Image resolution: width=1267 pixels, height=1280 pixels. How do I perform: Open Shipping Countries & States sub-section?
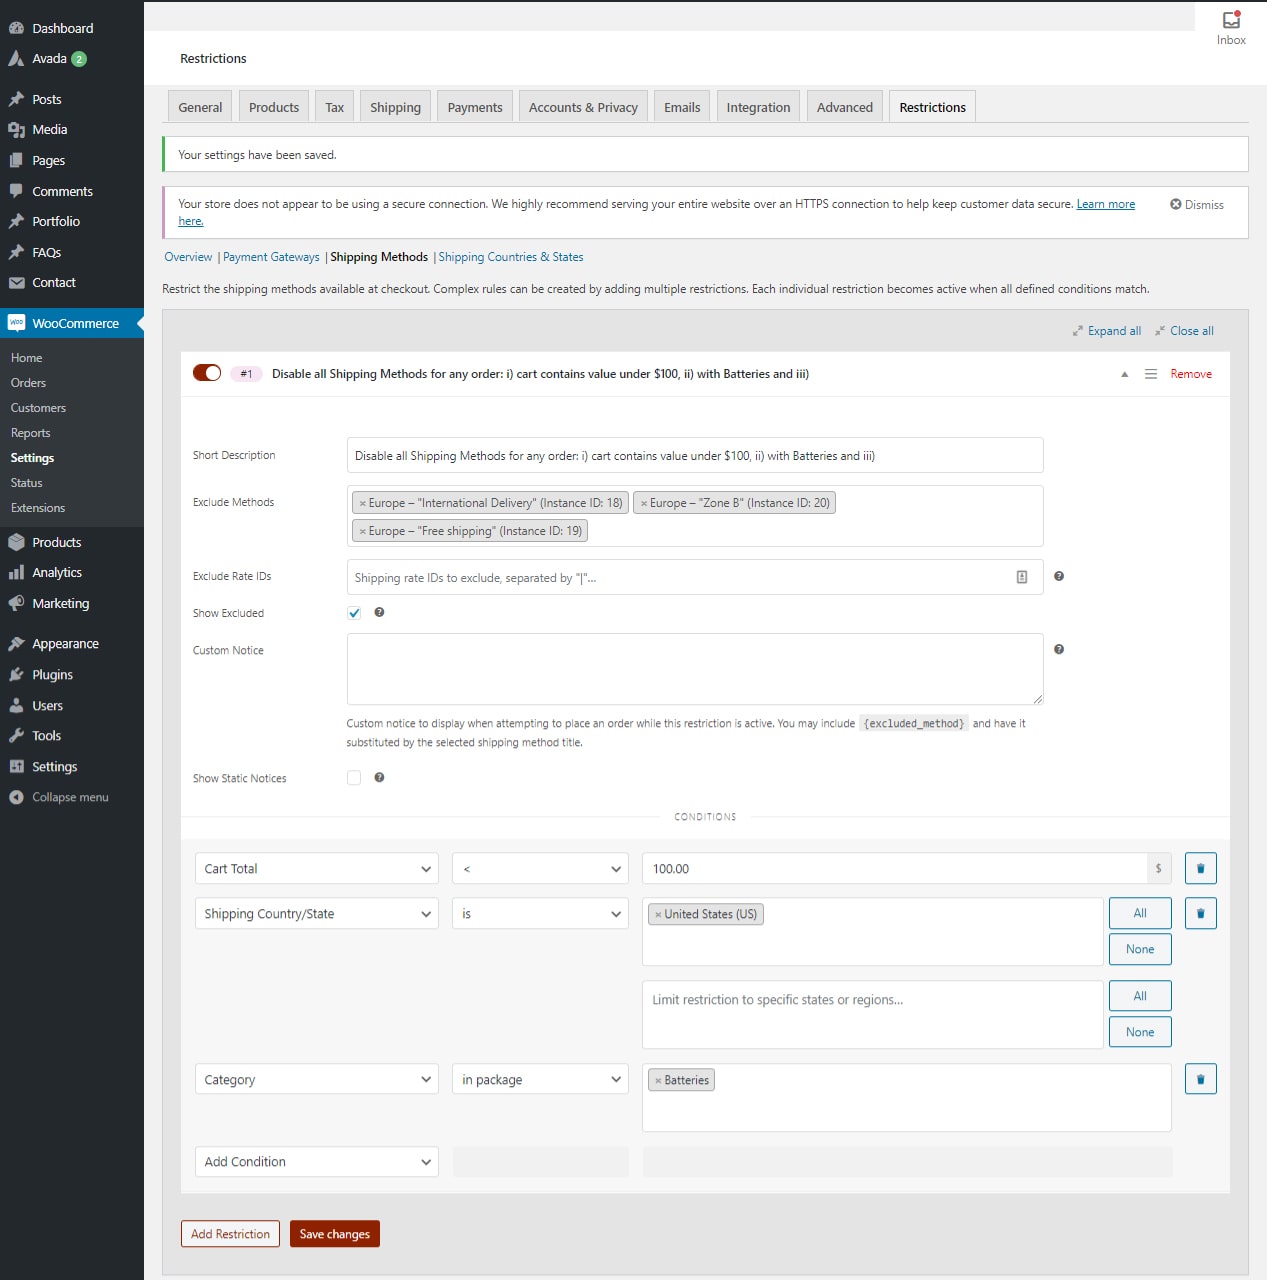point(511,257)
